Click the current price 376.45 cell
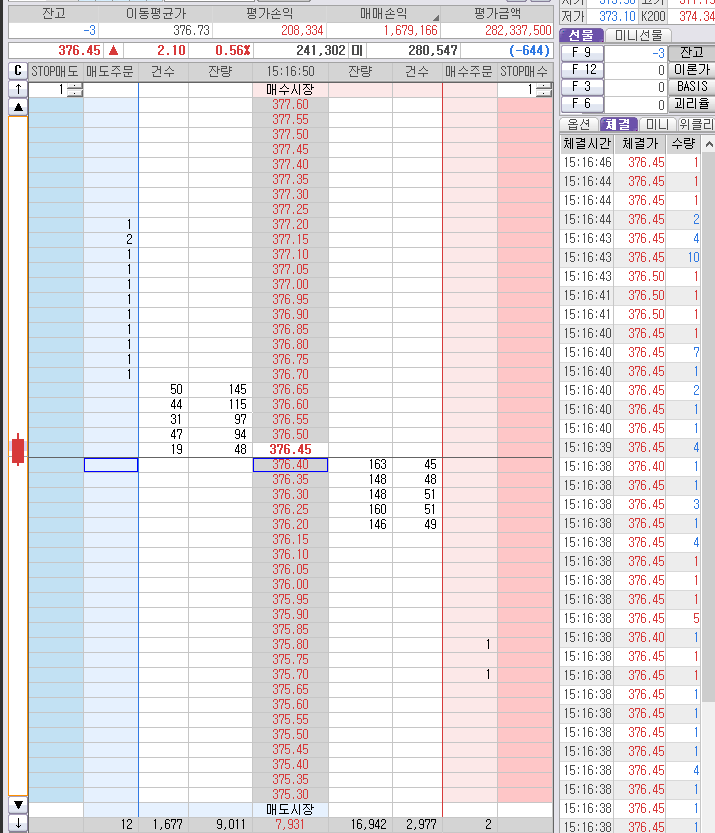Viewport: 715px width, 833px height. pos(290,449)
